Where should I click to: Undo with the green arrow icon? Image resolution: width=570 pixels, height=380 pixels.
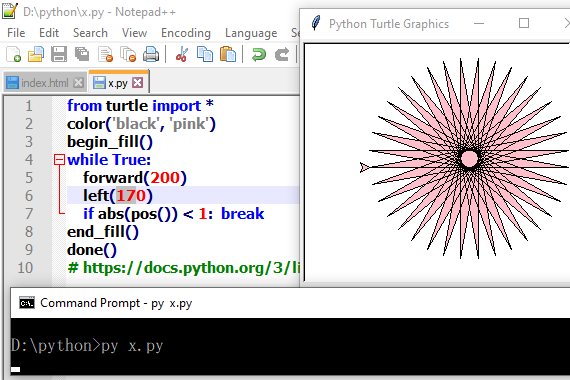[259, 55]
